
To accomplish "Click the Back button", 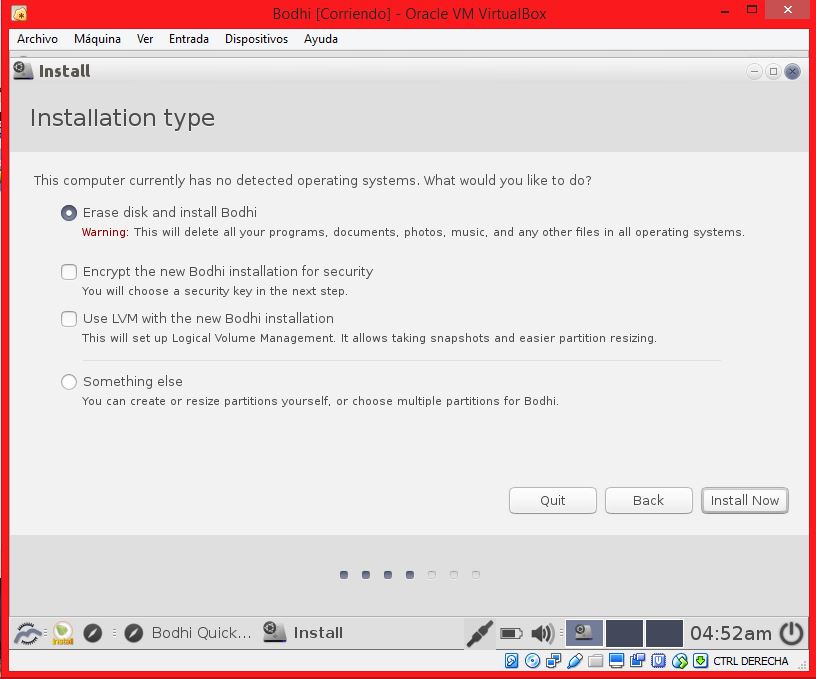I will point(648,501).
